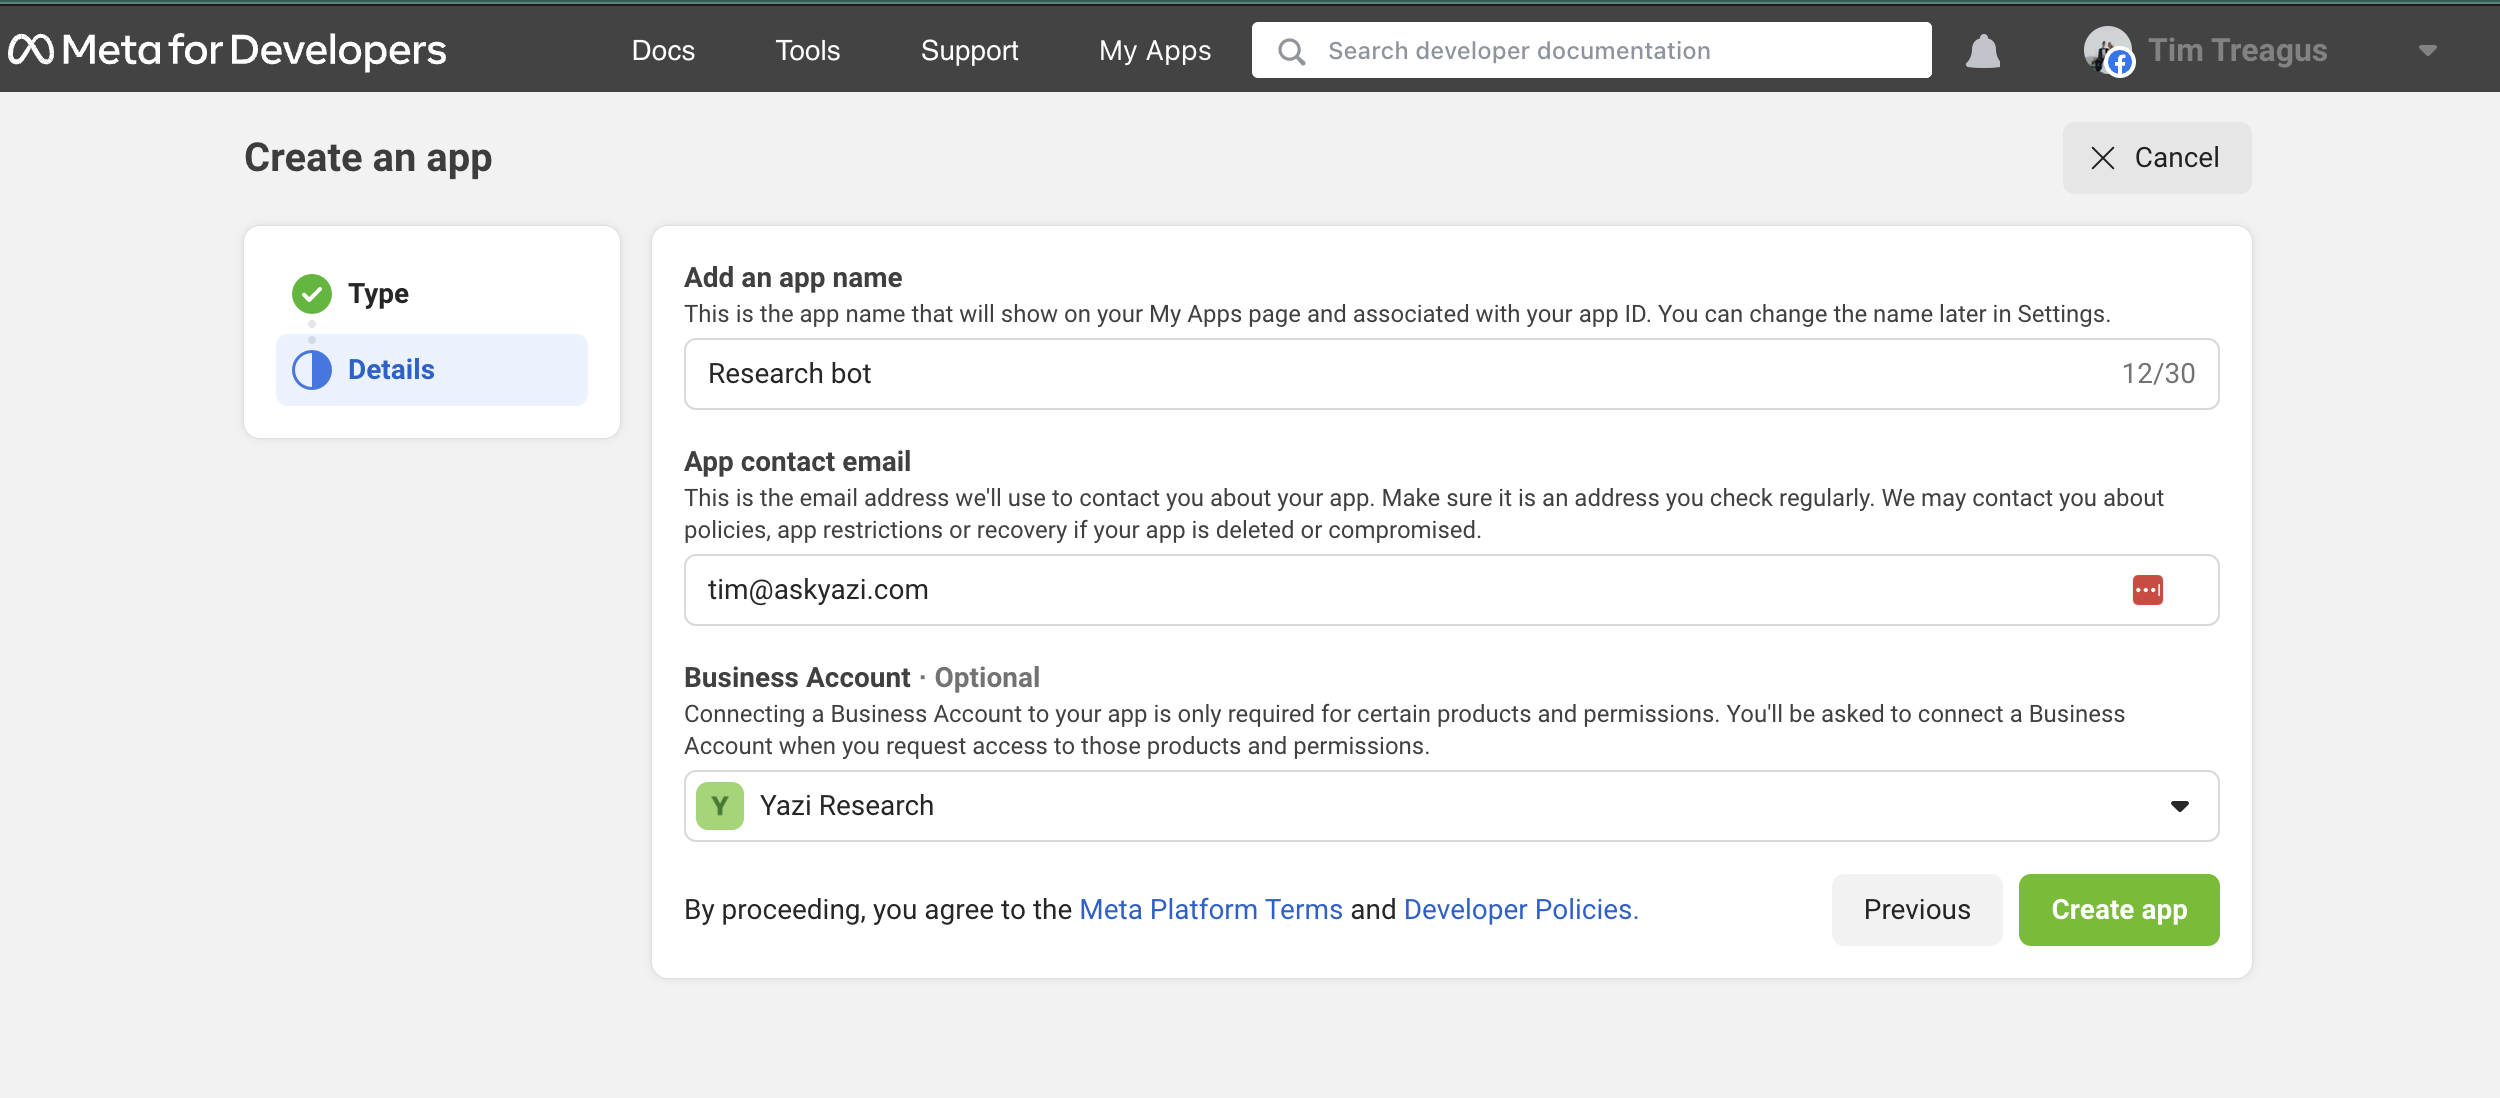Open the Tools menu
Viewport: 2500px width, 1098px height.
808,50
